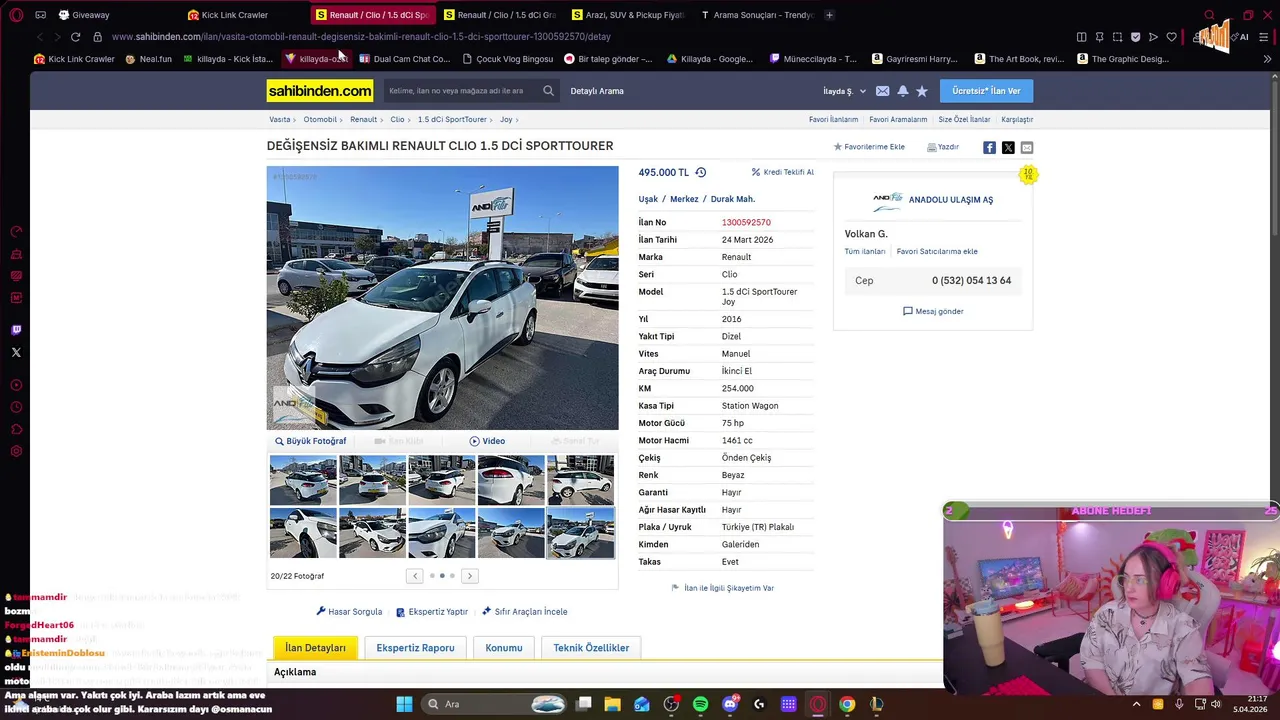Open the Konum tab
This screenshot has width=1280, height=720.
point(504,648)
